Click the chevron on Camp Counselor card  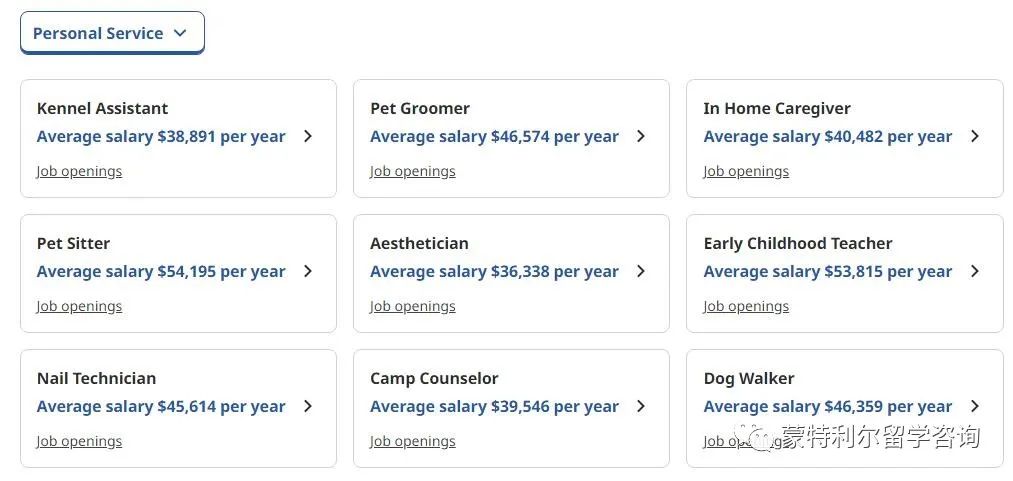tap(641, 406)
